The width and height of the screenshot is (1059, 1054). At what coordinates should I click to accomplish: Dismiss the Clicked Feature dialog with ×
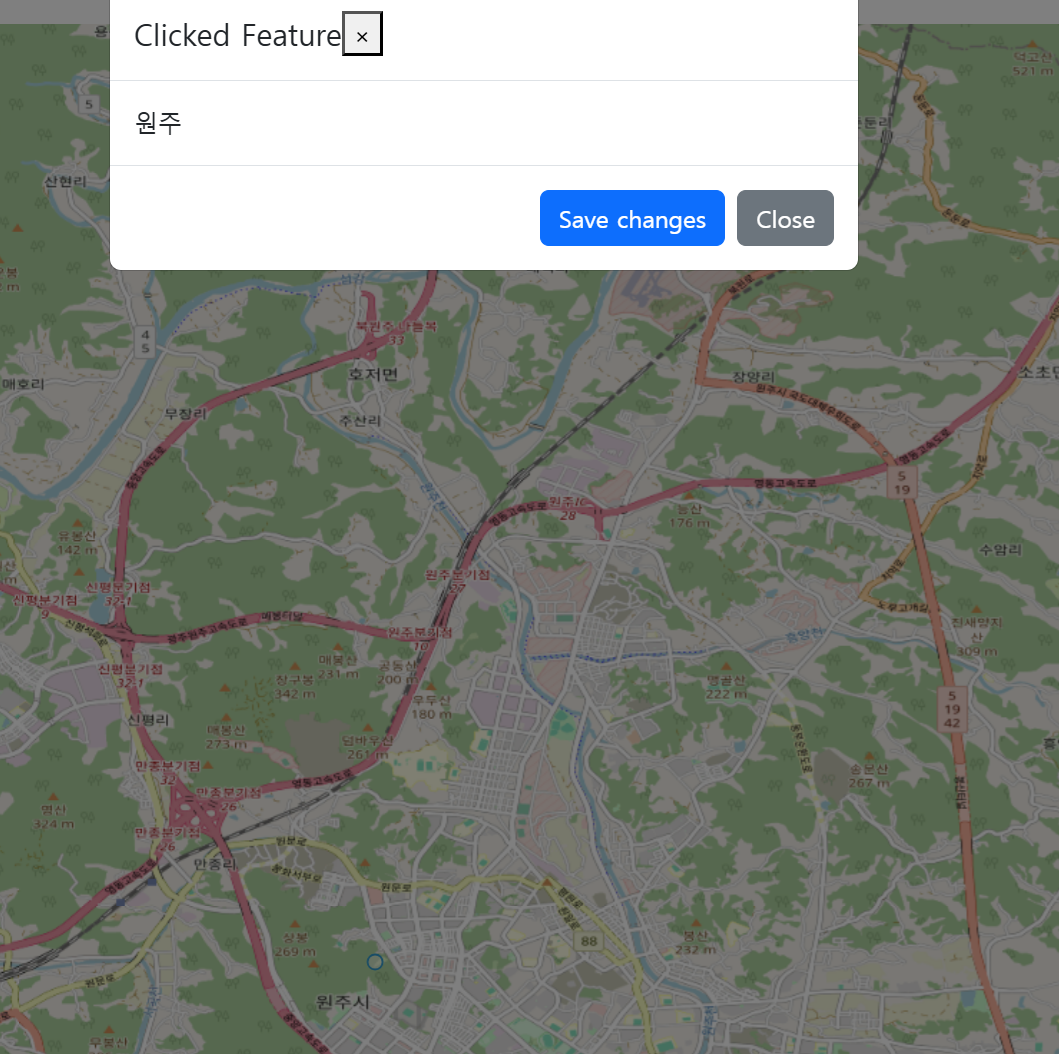click(x=362, y=34)
